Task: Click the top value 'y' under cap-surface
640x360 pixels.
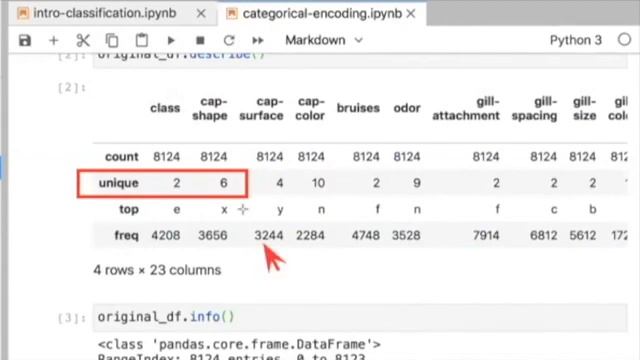Action: (280, 210)
